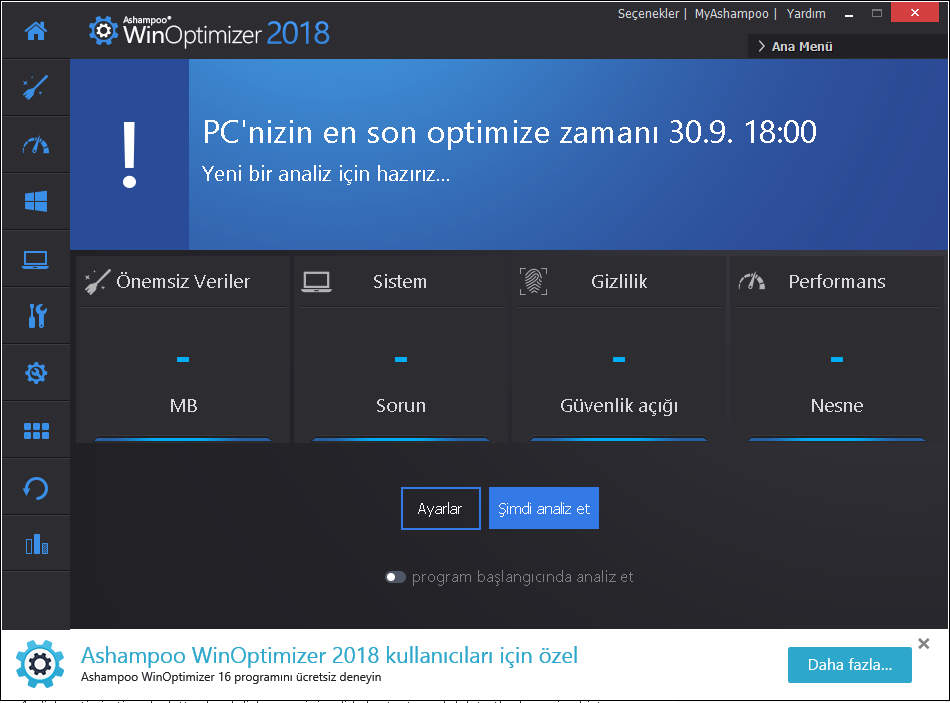This screenshot has width=950, height=703.
Task: Click 'Yeni bir analiz için hazırız...' text
Action: pos(326,174)
